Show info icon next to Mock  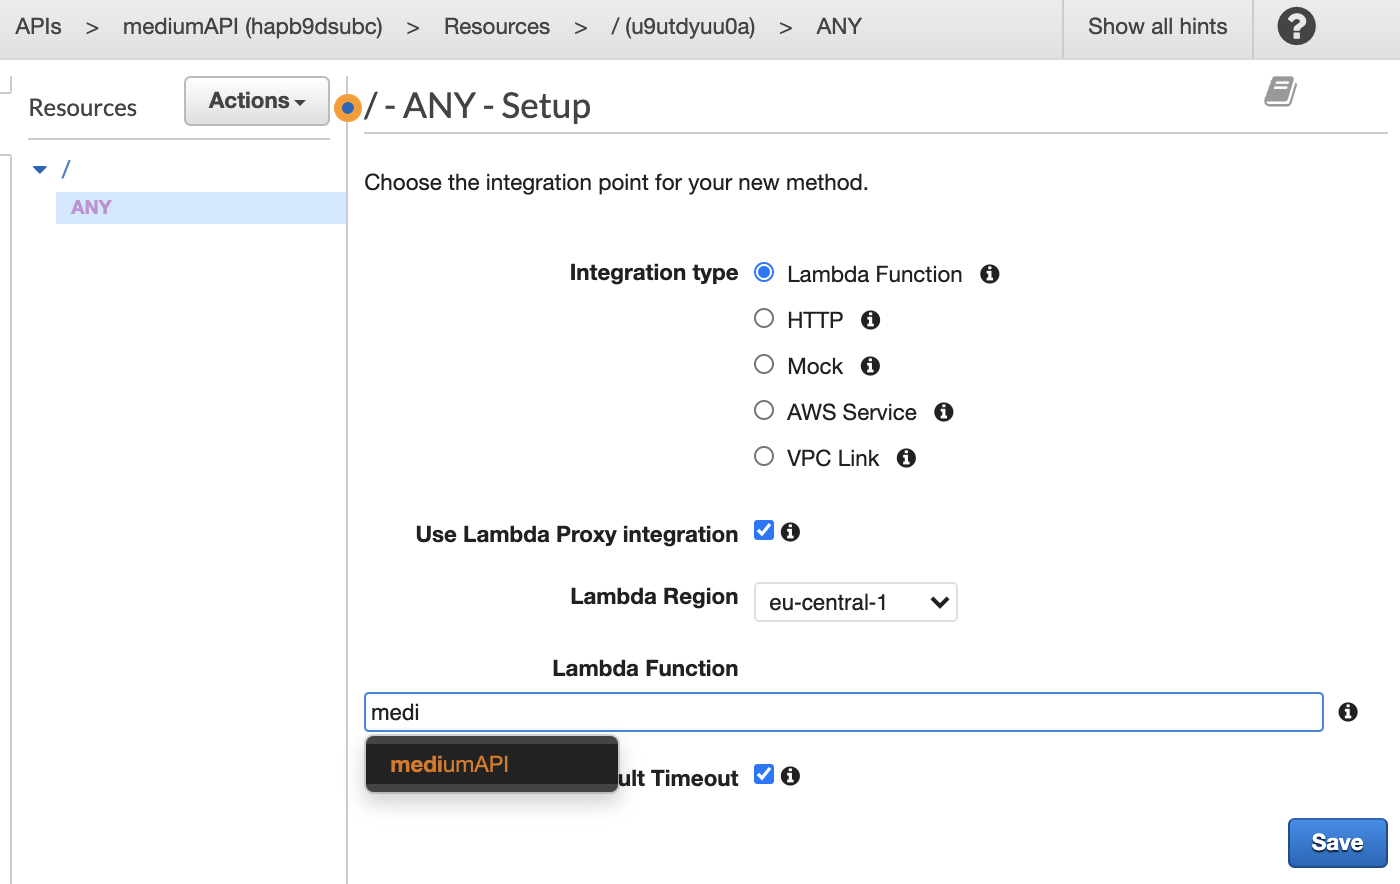tap(871, 366)
